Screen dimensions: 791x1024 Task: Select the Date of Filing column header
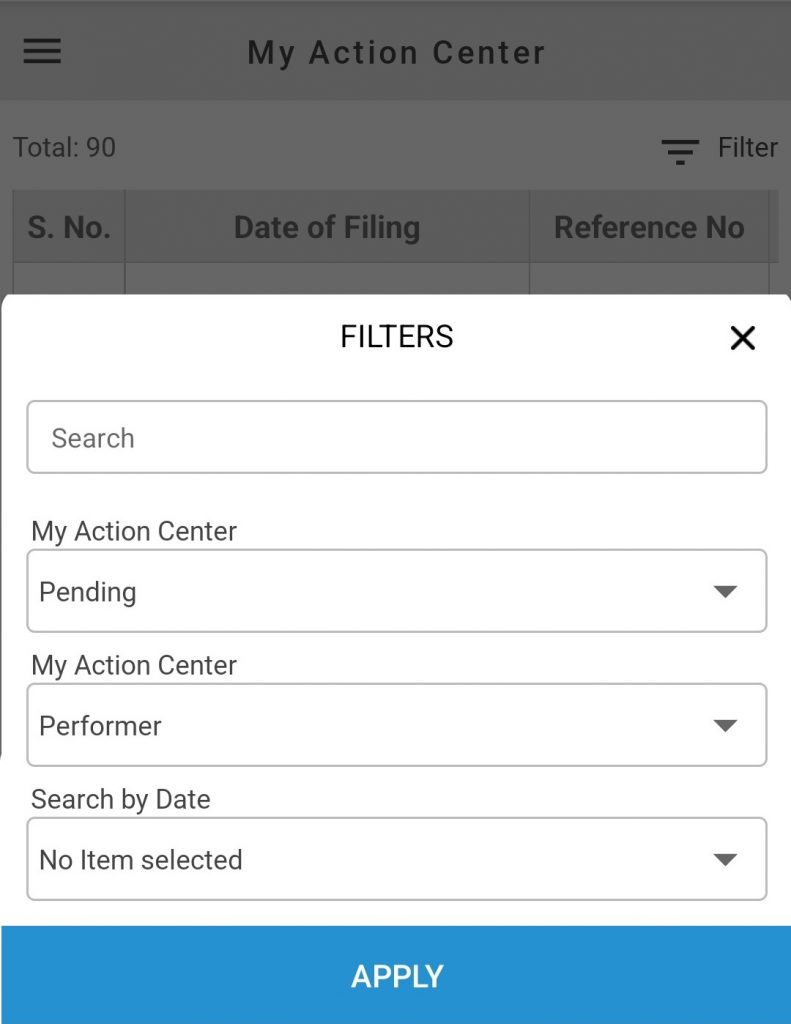[x=327, y=227]
